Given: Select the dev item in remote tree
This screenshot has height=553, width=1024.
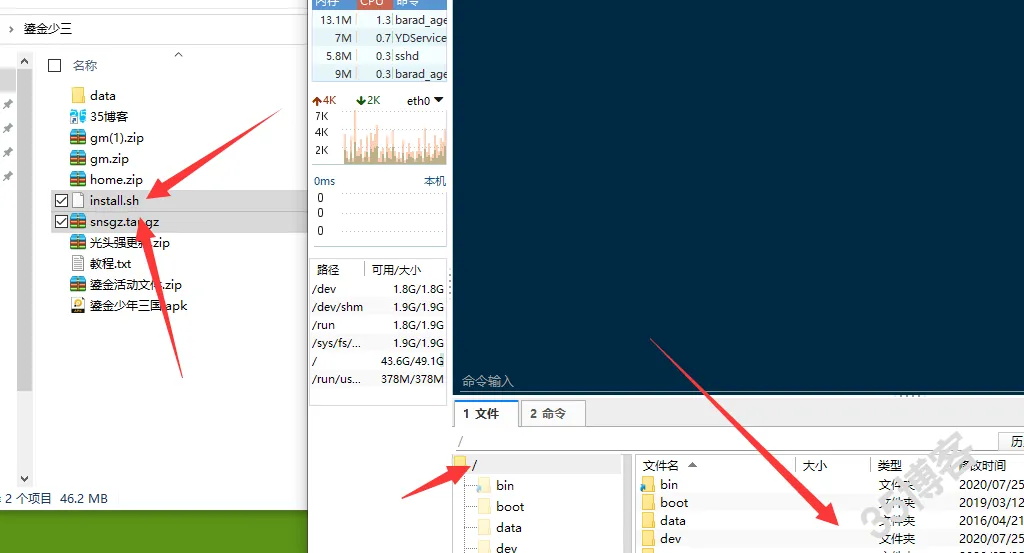Looking at the screenshot, I should pyautogui.click(x=507, y=547).
